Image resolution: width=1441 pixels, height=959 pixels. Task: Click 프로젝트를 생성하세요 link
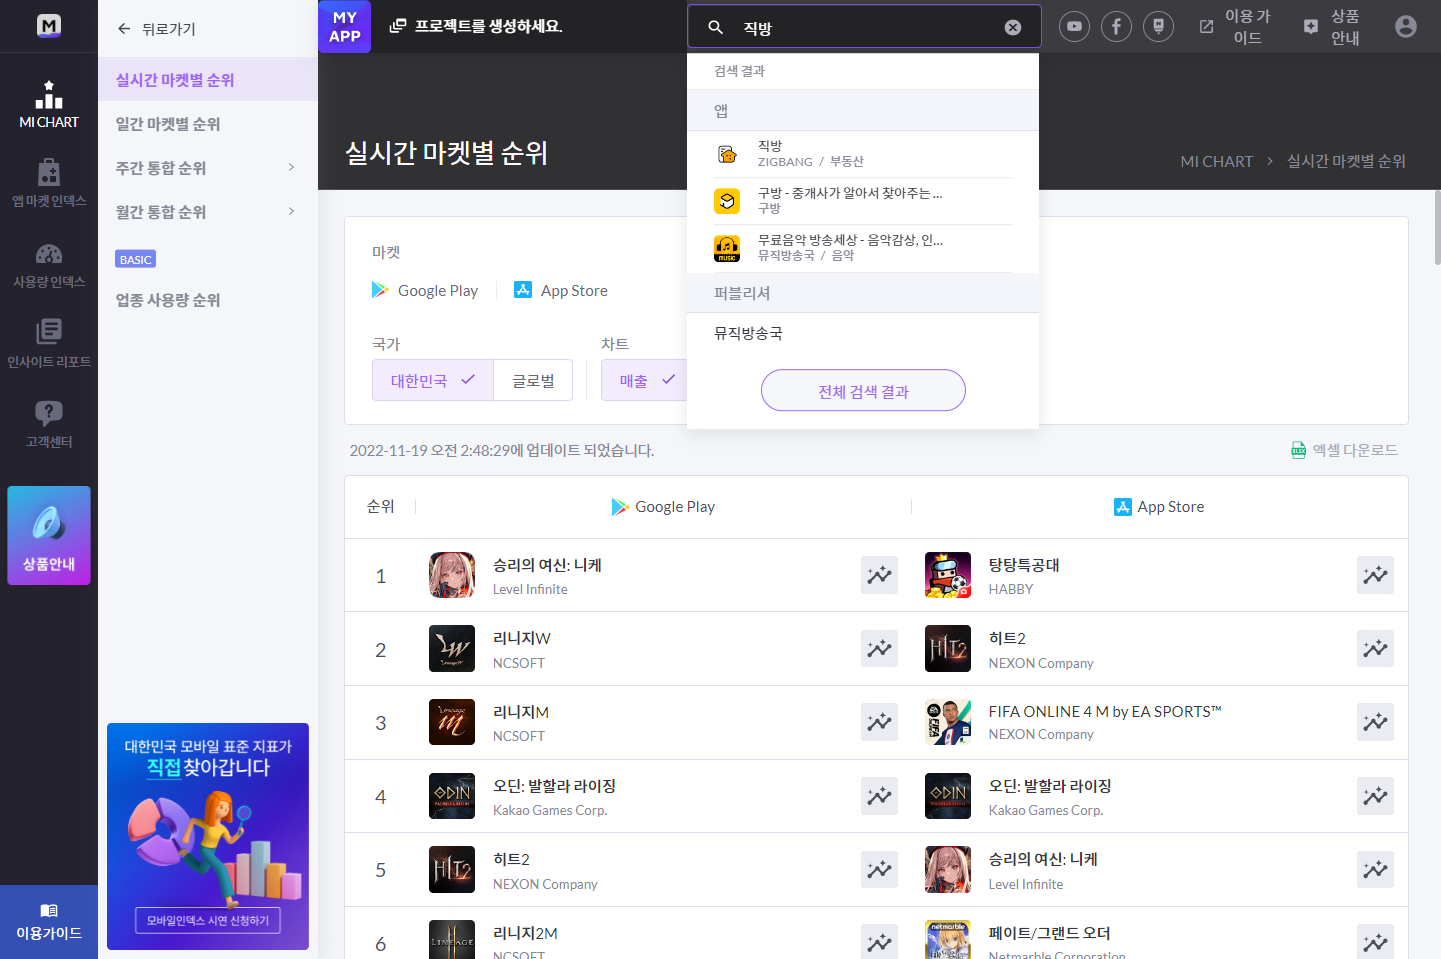[476, 26]
